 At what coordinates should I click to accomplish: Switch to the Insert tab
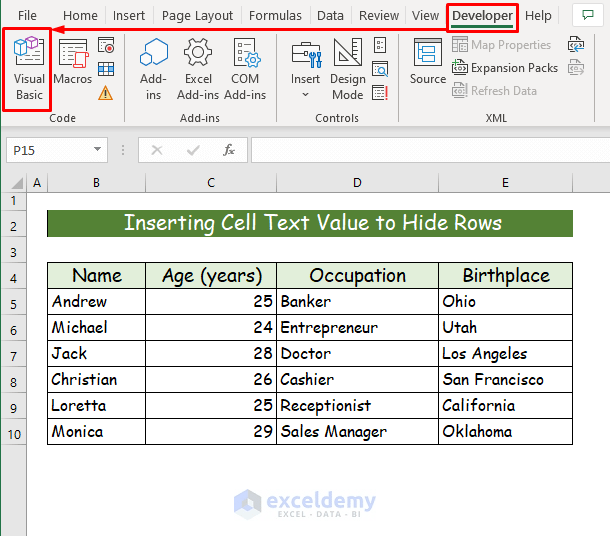pos(129,16)
